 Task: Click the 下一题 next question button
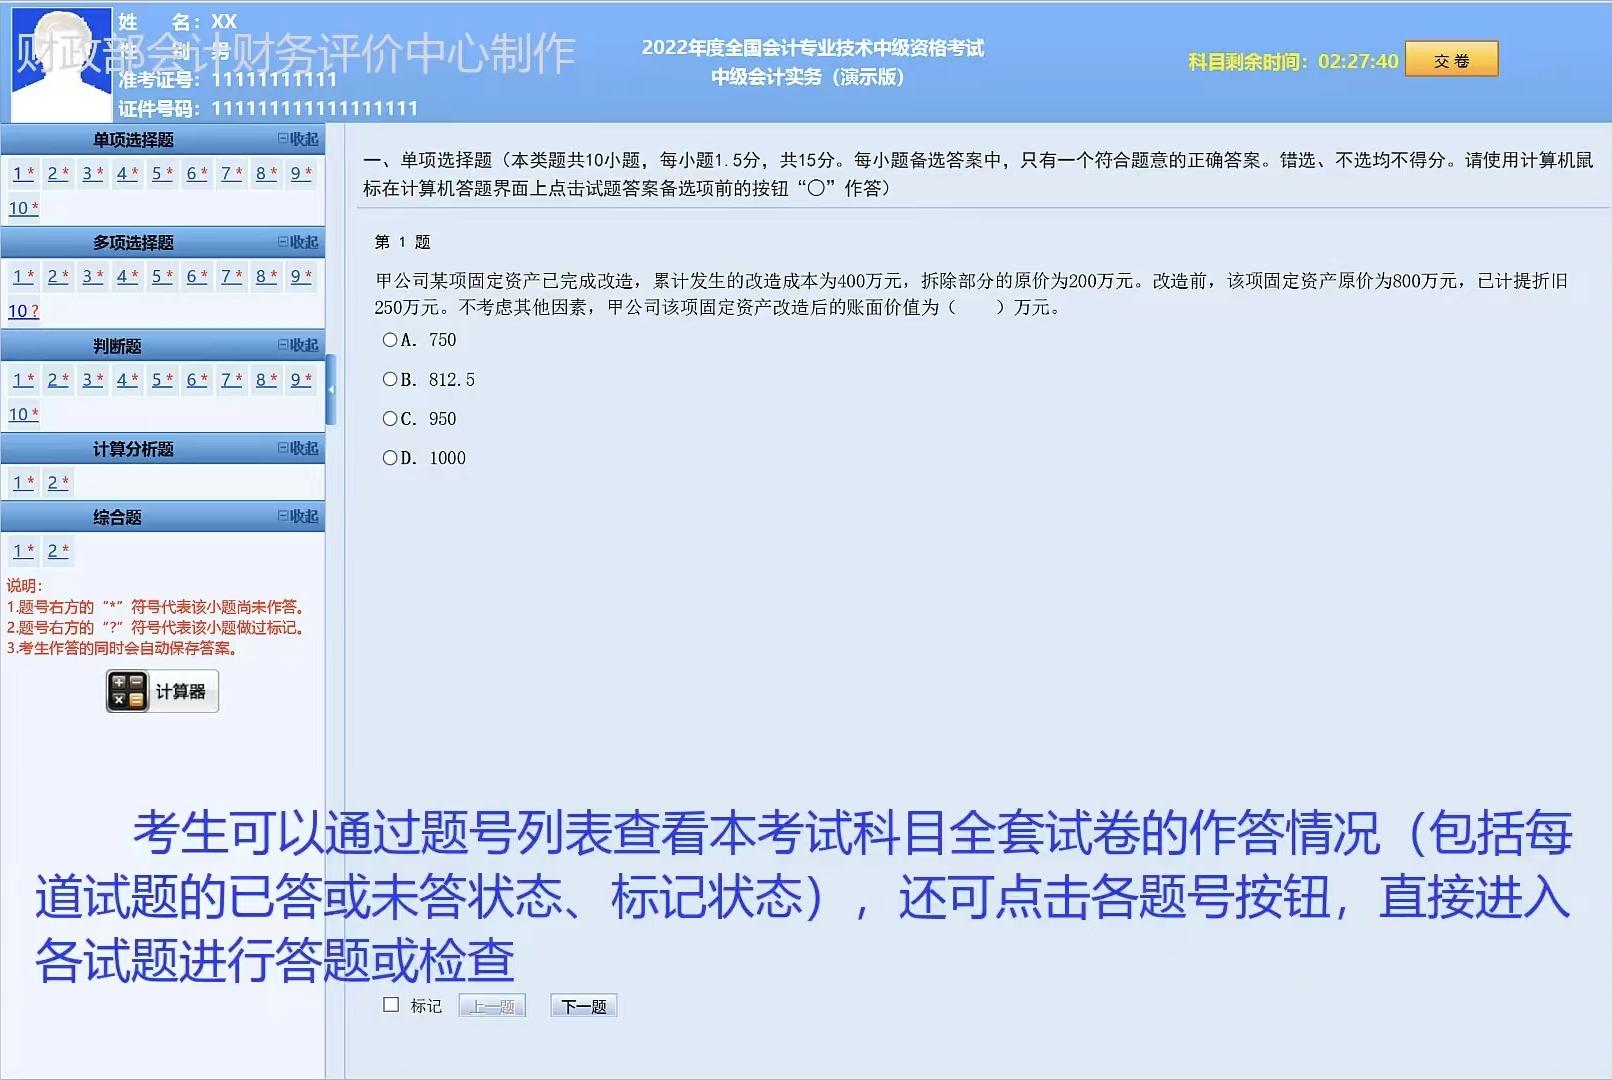pos(583,1005)
